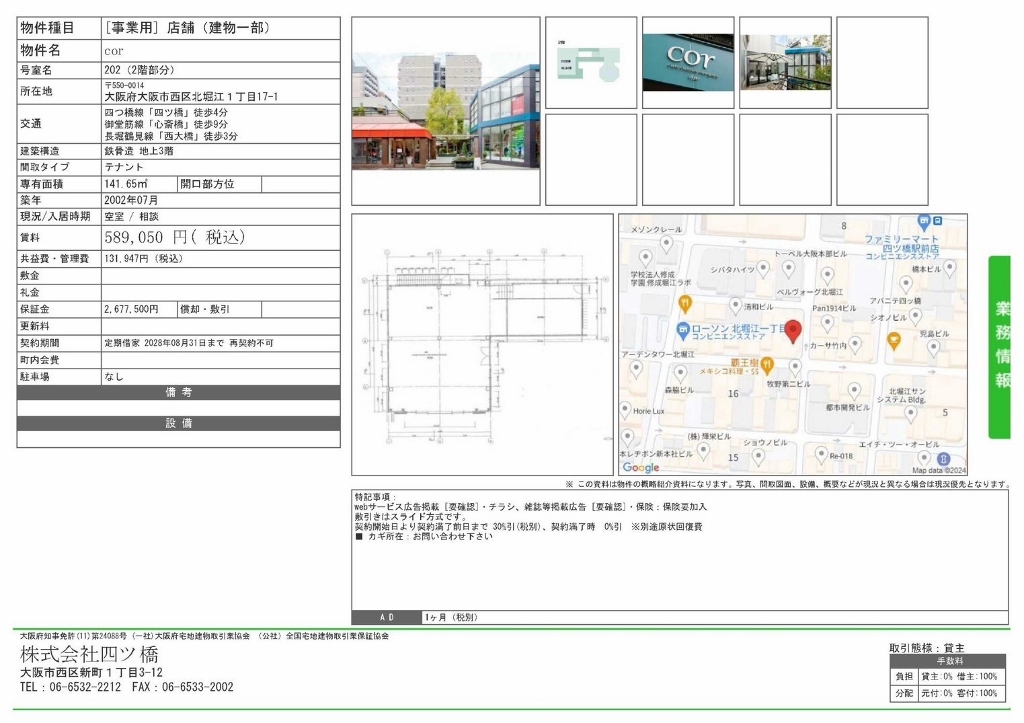Click the Horie Lux map label
This screenshot has height=723, width=1024.
click(x=648, y=411)
